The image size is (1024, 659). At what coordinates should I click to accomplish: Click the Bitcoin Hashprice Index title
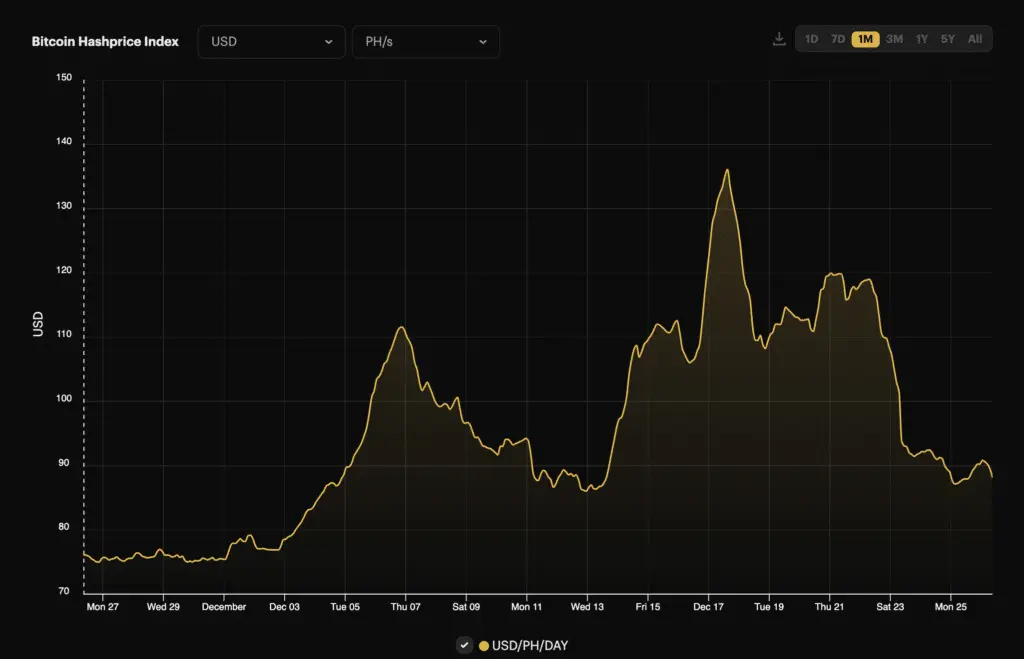coord(103,41)
